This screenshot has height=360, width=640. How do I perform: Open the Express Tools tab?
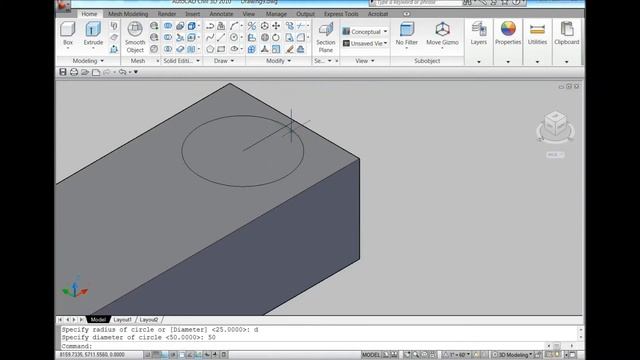(341, 14)
